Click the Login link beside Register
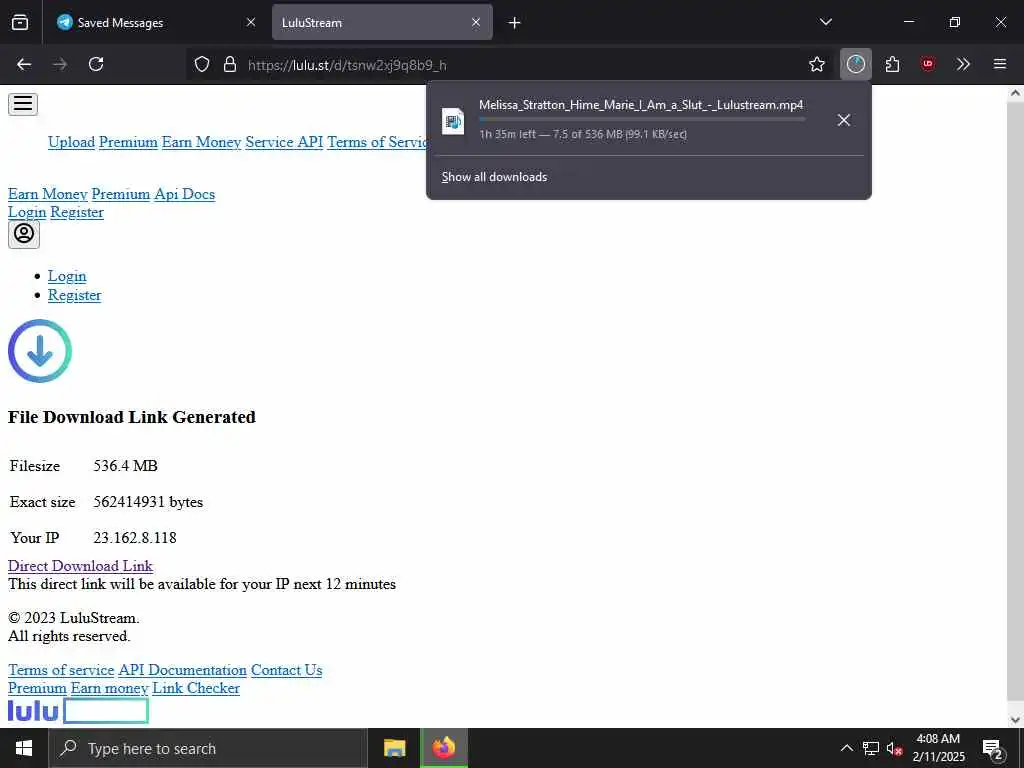1024x768 pixels. [27, 212]
